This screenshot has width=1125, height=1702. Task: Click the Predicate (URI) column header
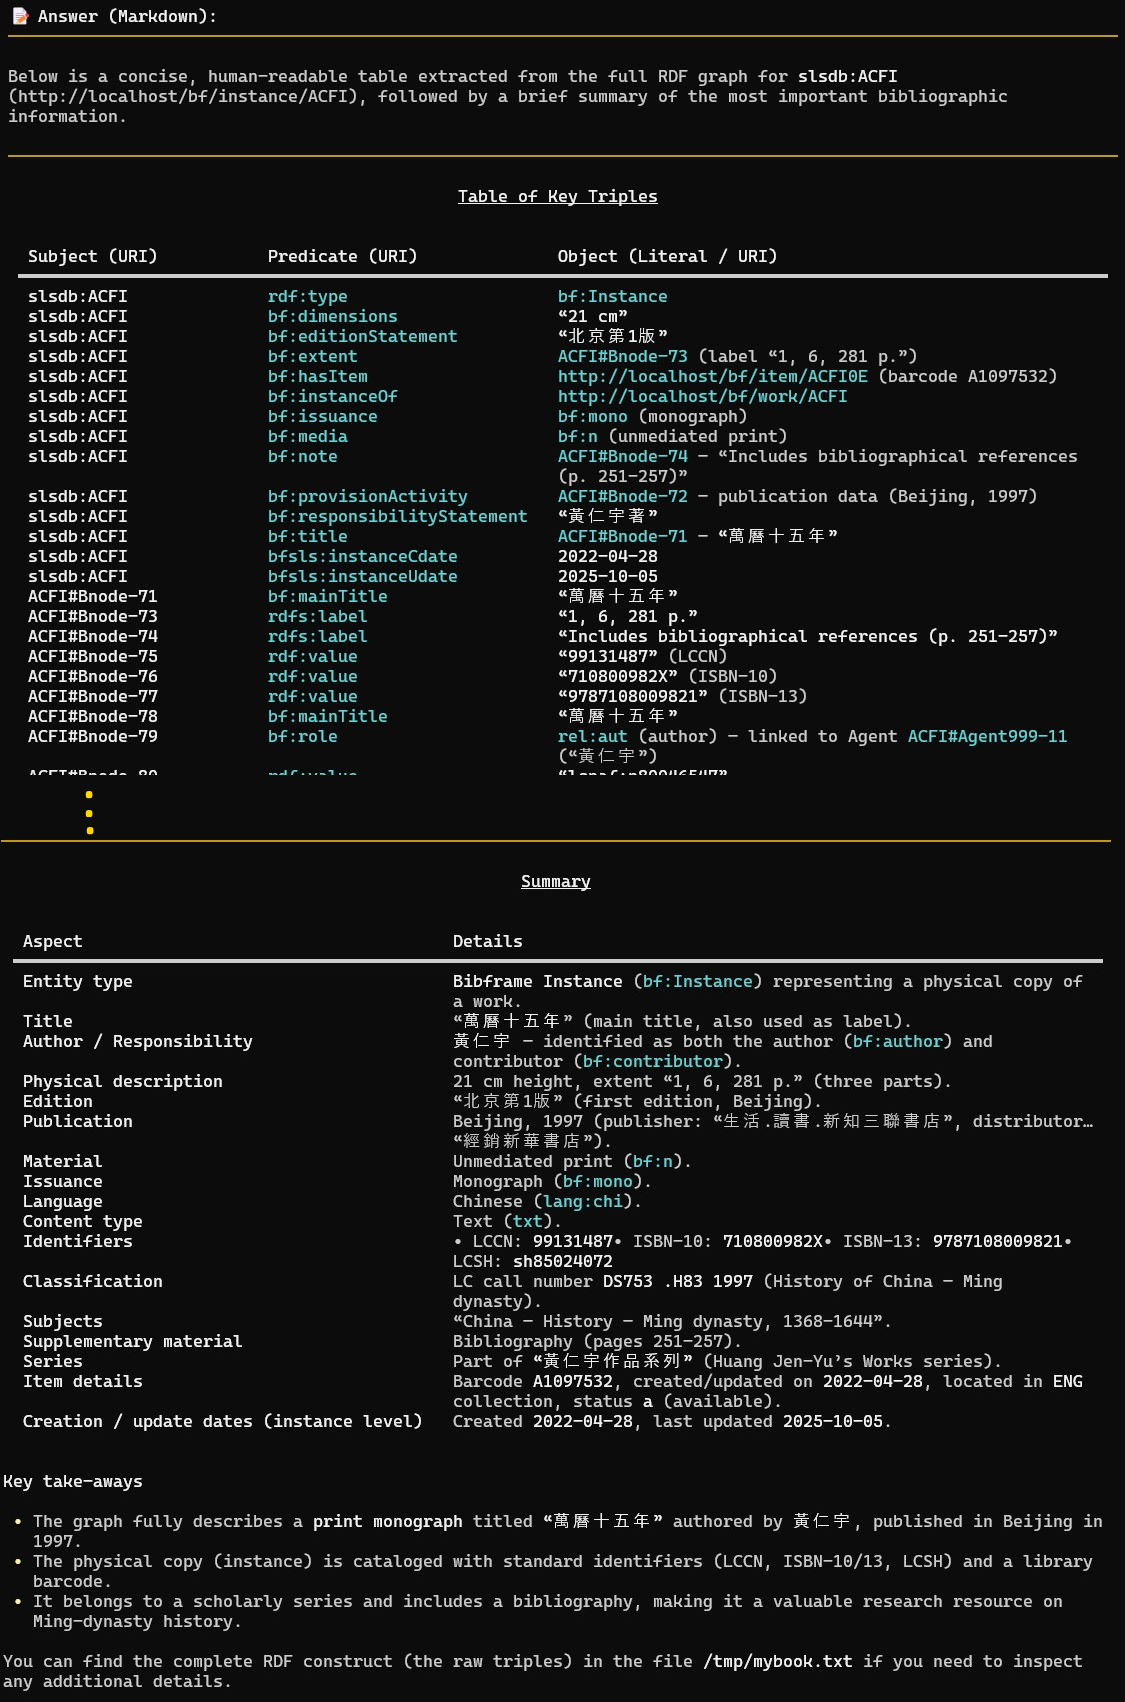pos(342,256)
